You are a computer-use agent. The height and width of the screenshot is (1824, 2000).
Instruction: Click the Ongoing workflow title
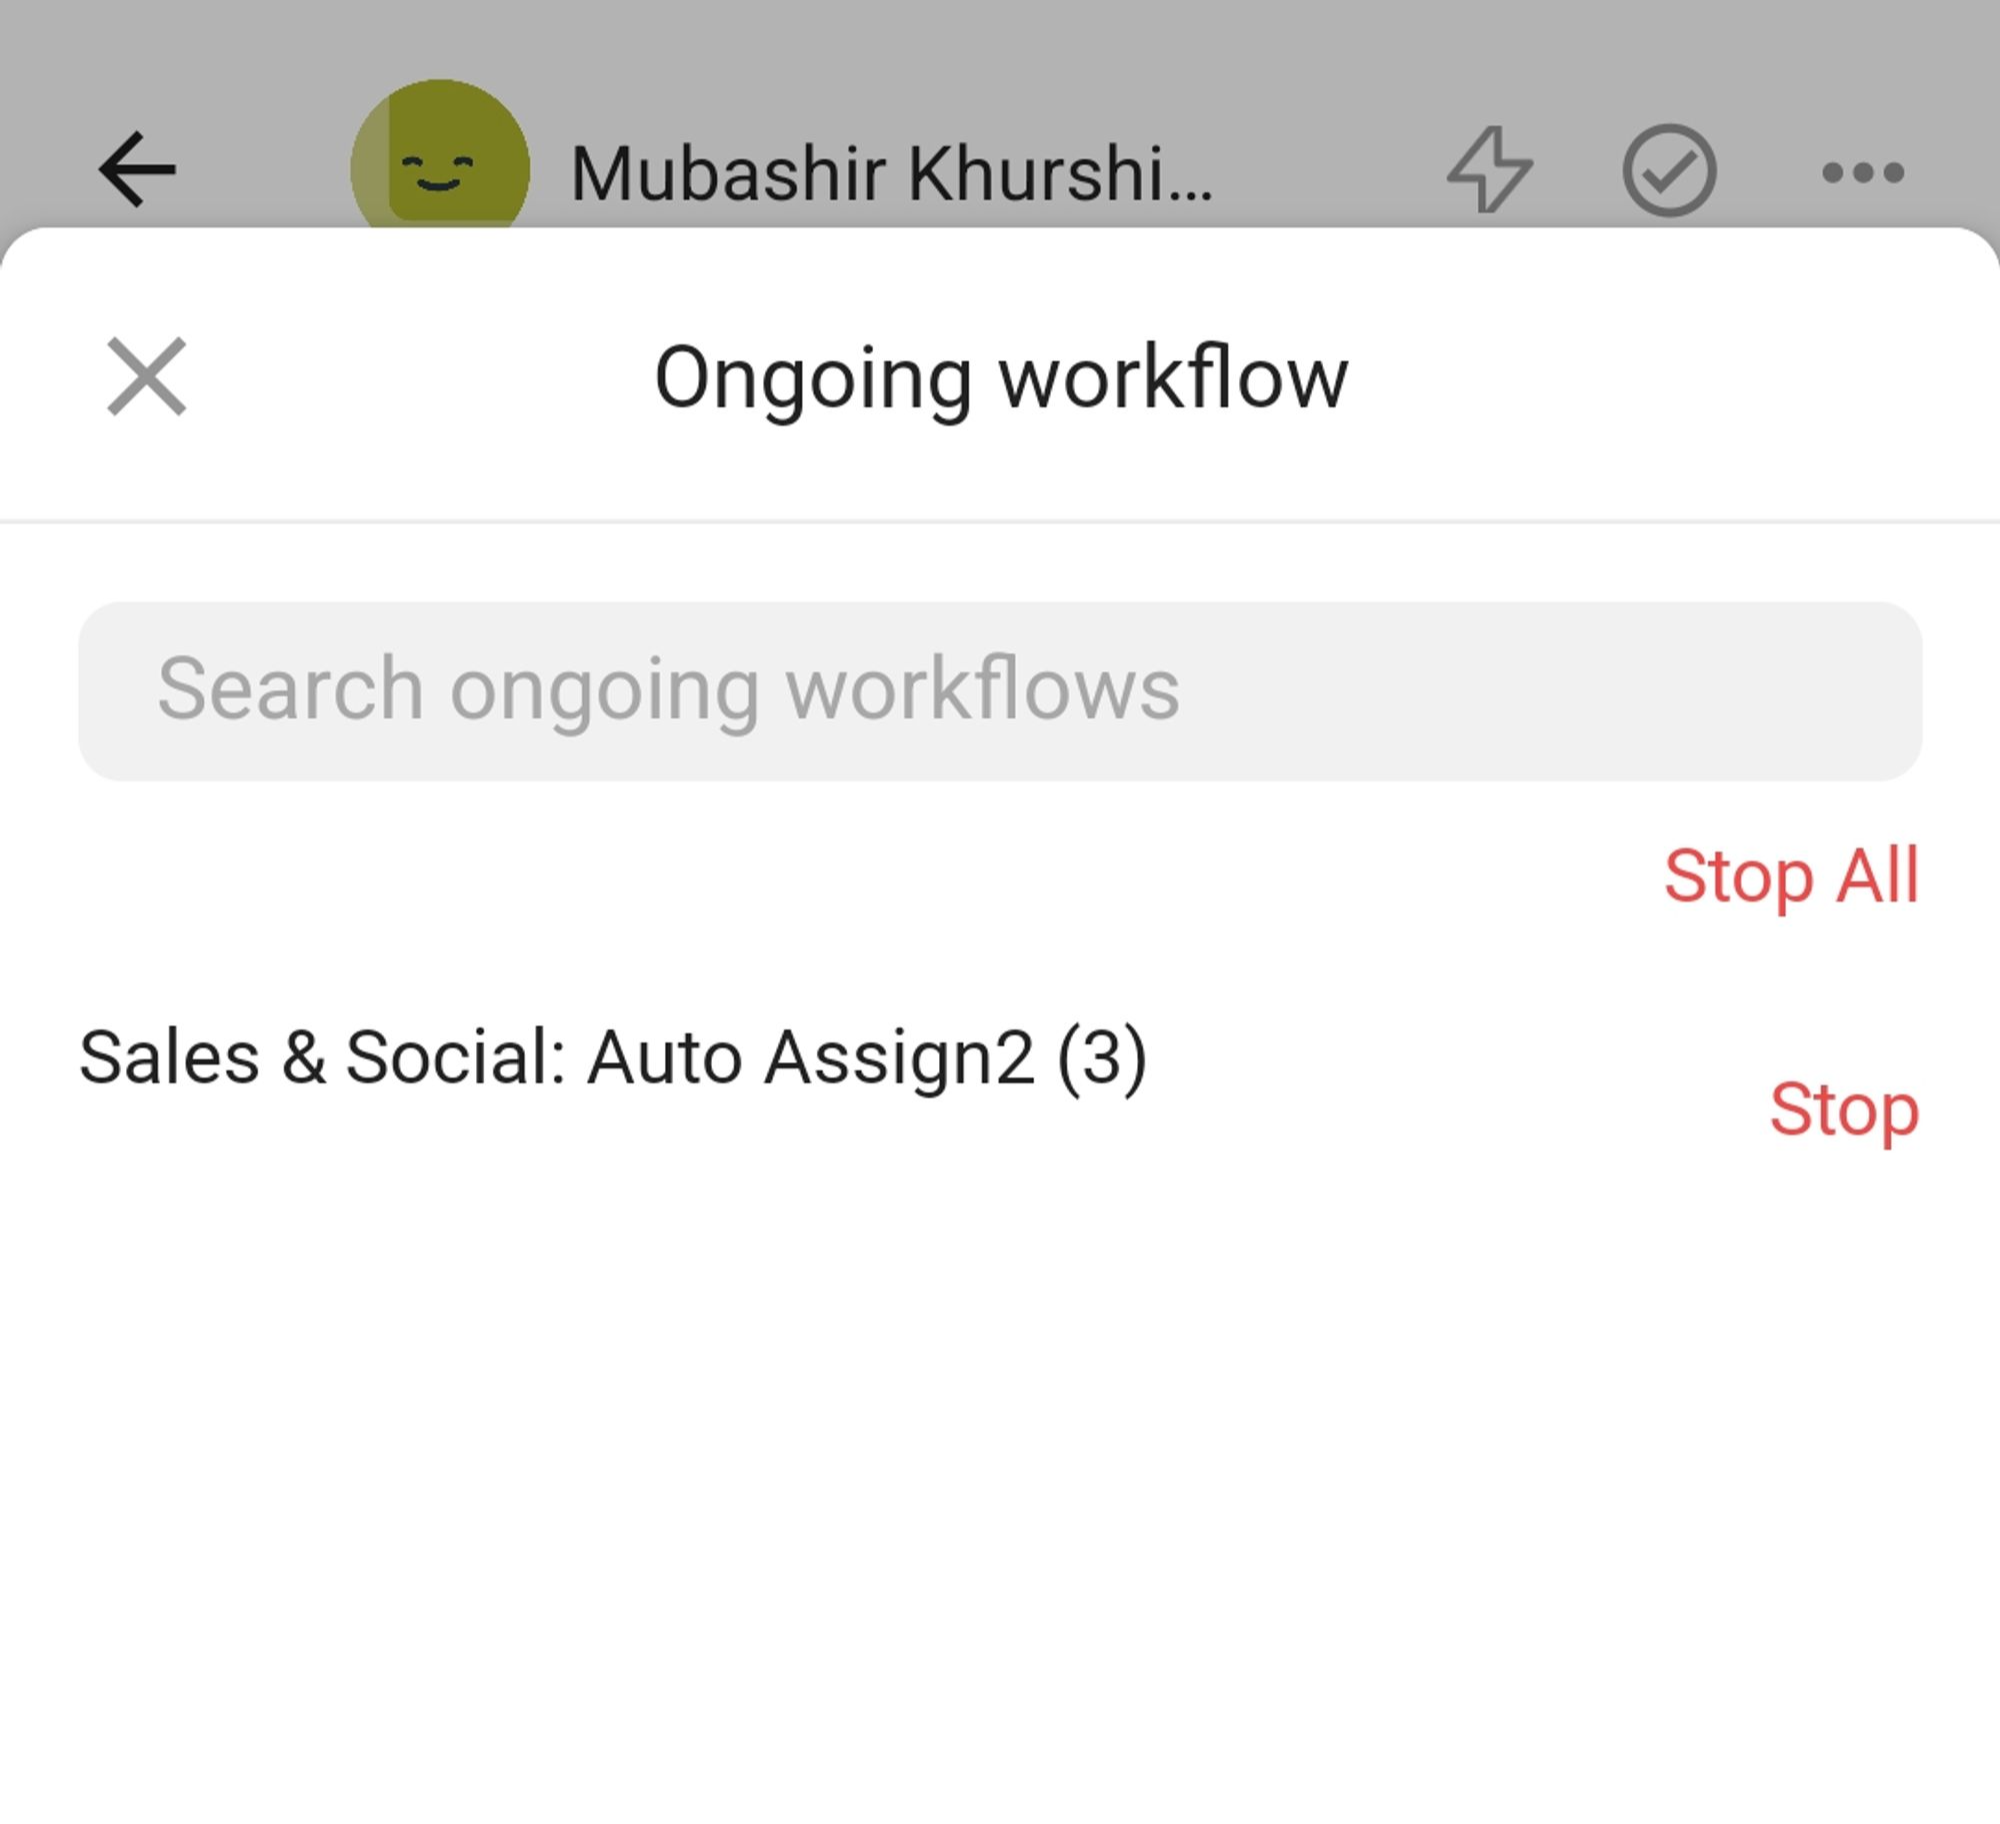pos(1000,378)
